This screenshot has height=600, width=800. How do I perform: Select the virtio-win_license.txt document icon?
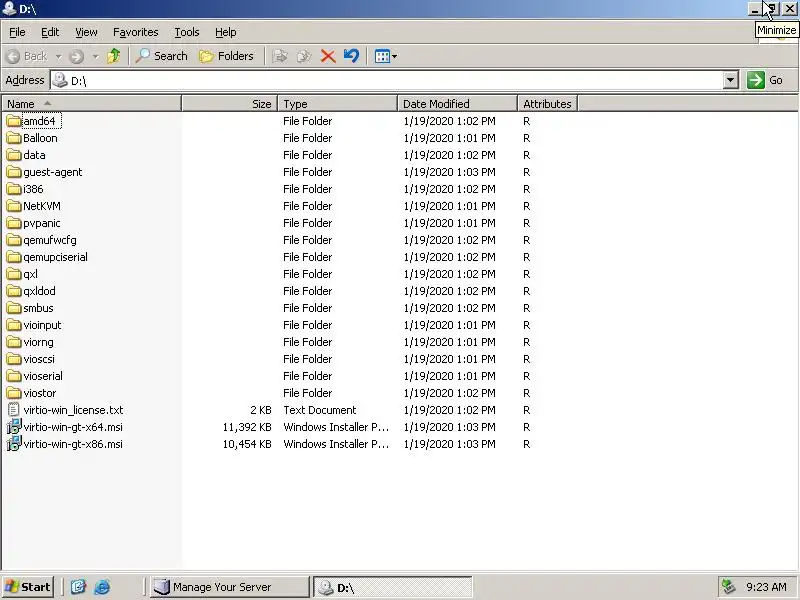click(14, 410)
